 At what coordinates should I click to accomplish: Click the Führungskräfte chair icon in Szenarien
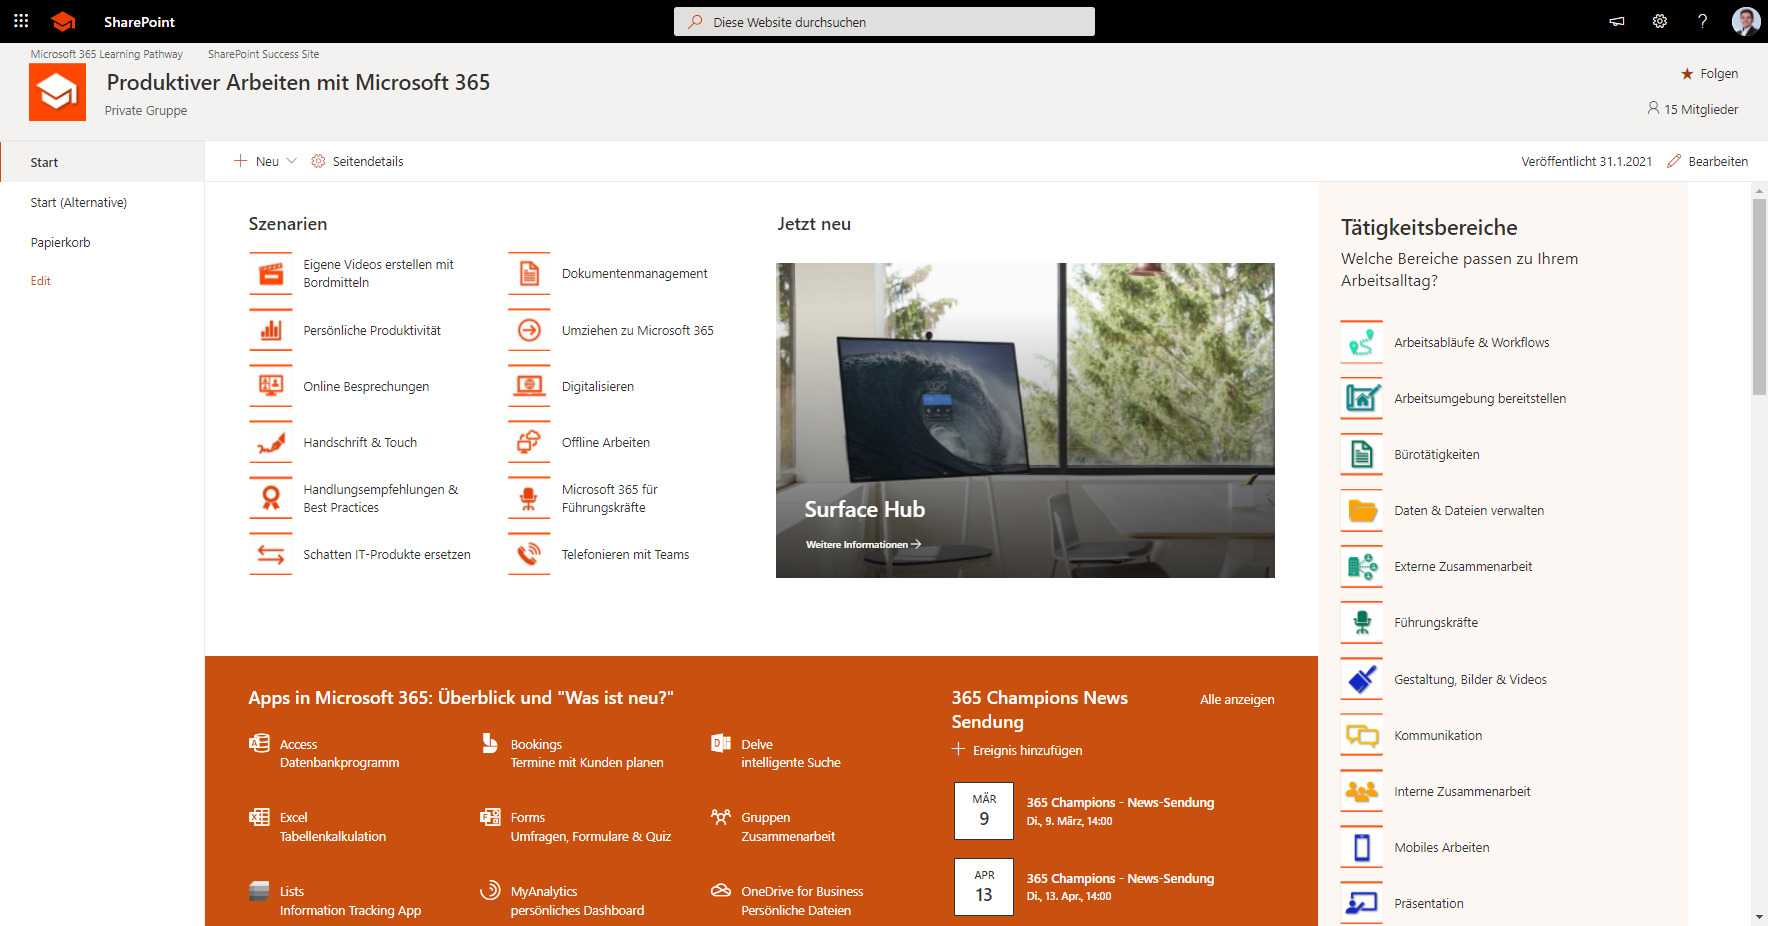pos(529,498)
